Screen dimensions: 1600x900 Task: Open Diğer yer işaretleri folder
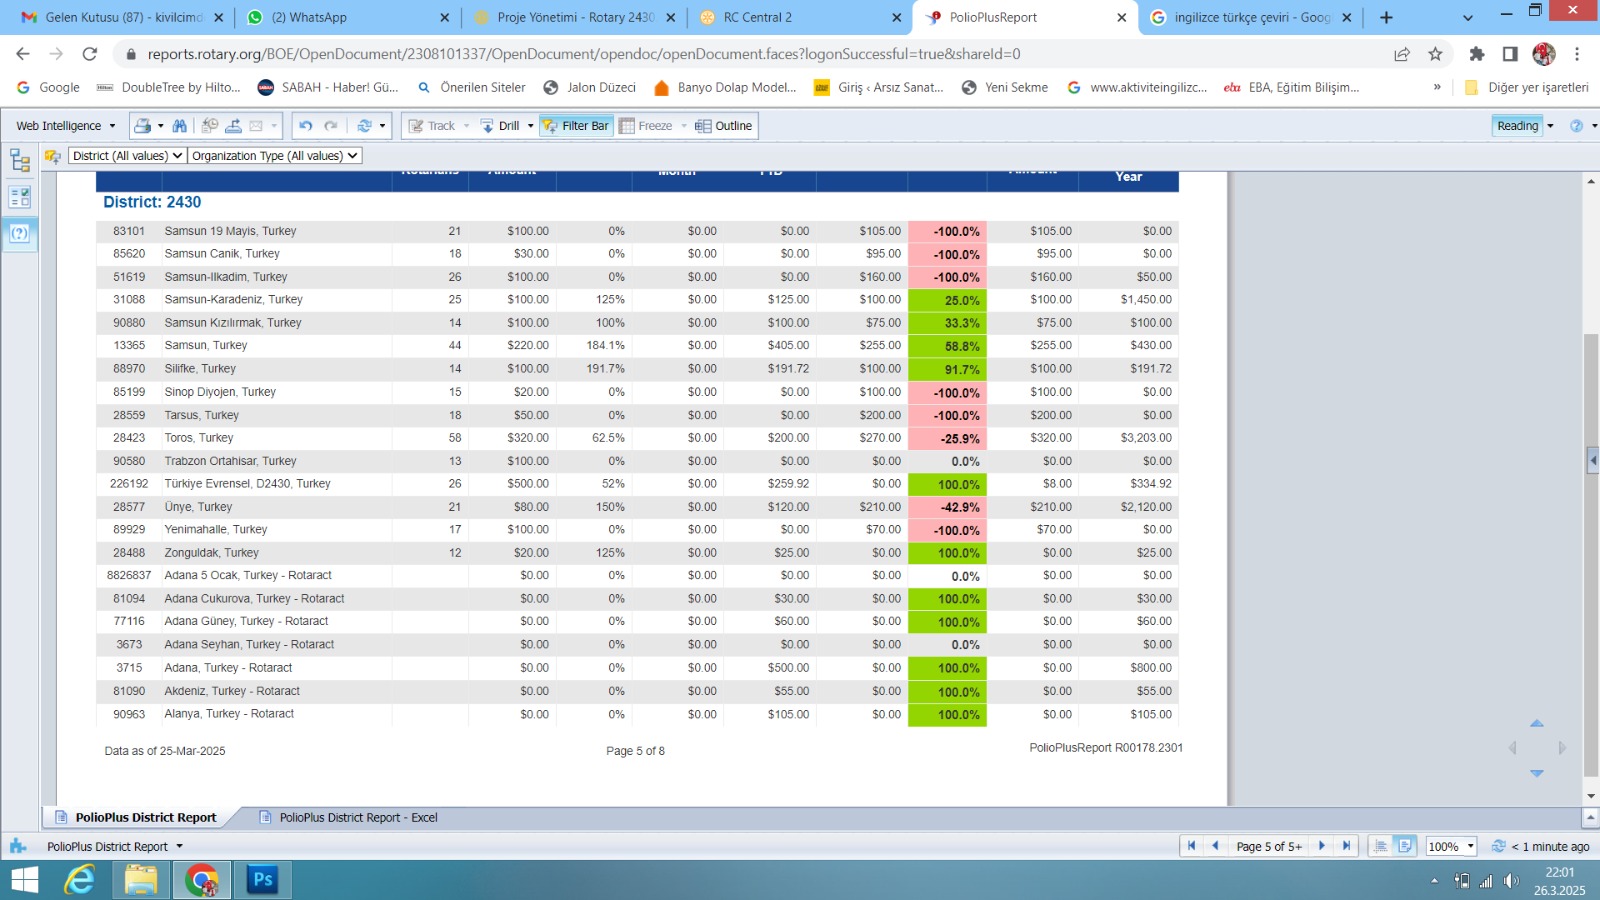tap(1526, 87)
